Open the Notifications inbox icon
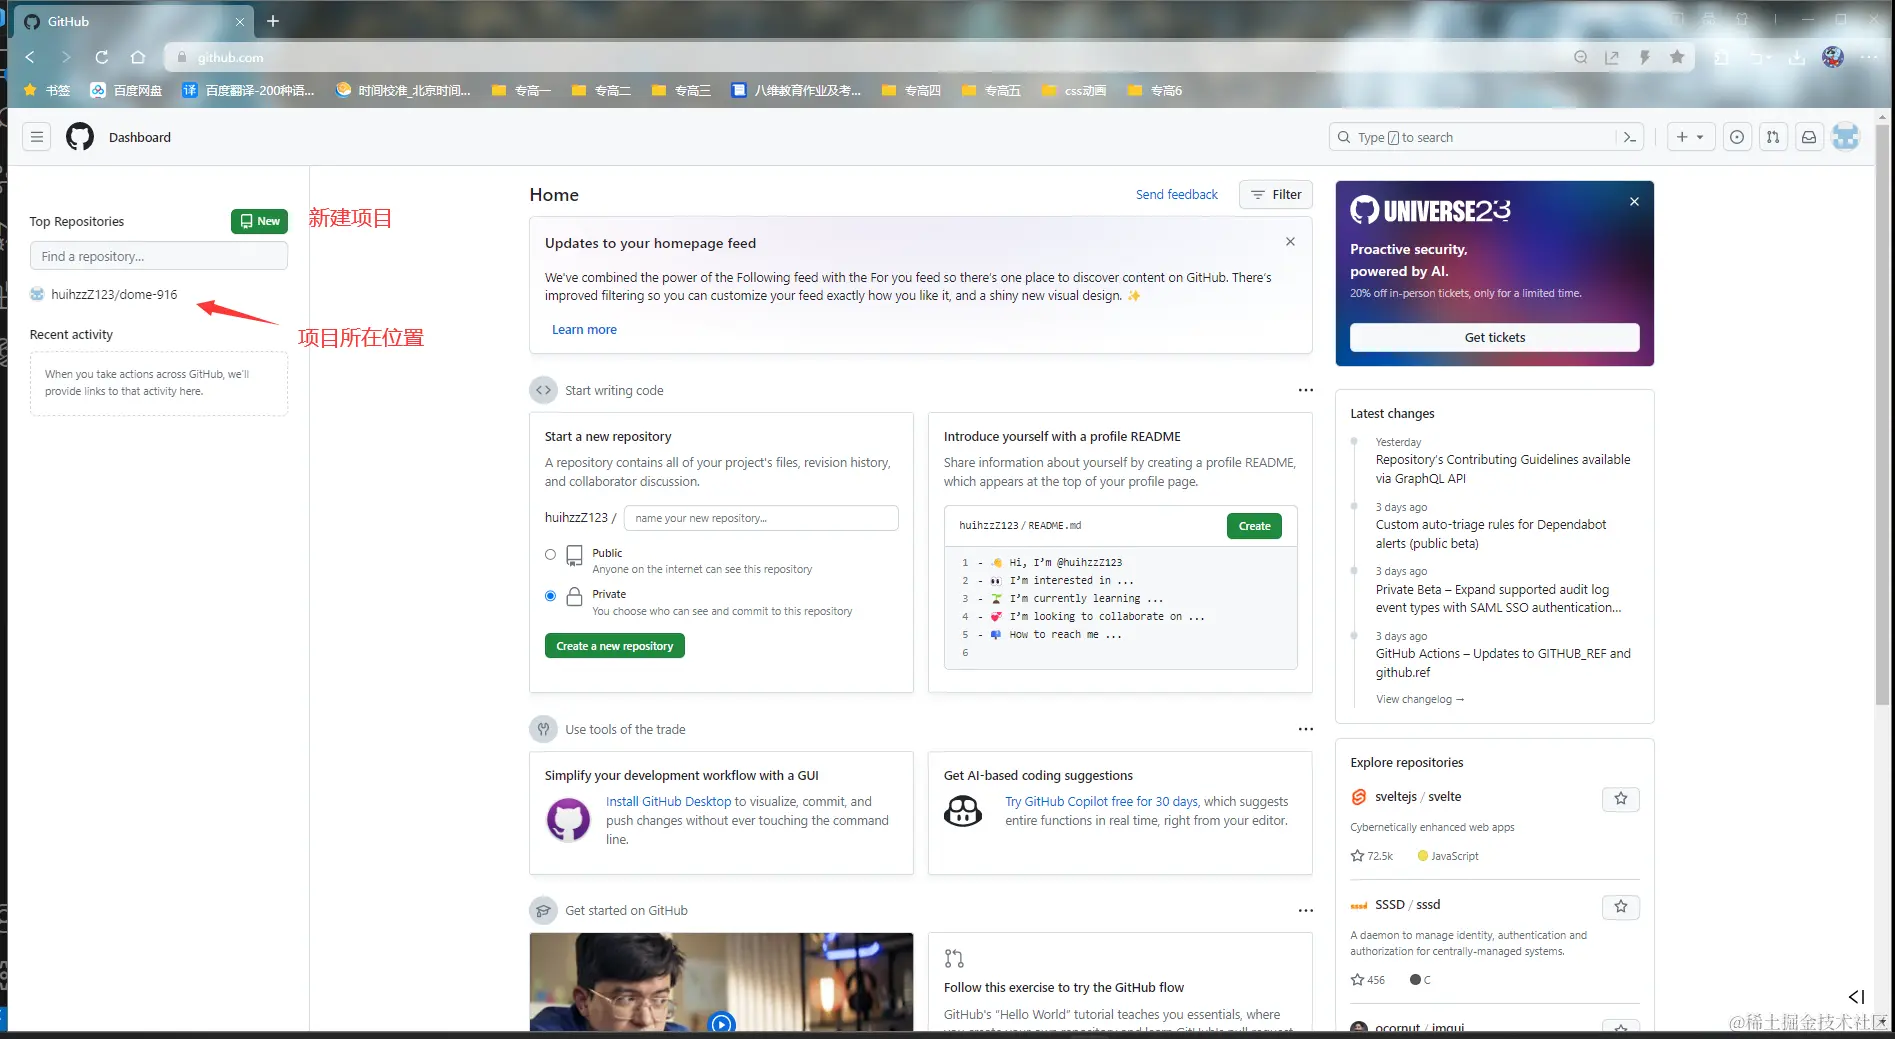1895x1039 pixels. (1809, 137)
